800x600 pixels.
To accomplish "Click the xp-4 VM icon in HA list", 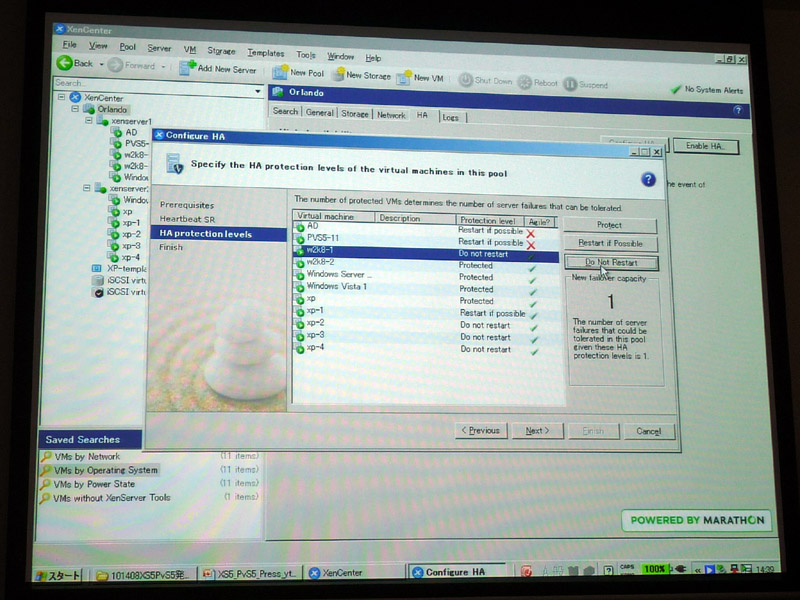I will point(300,349).
